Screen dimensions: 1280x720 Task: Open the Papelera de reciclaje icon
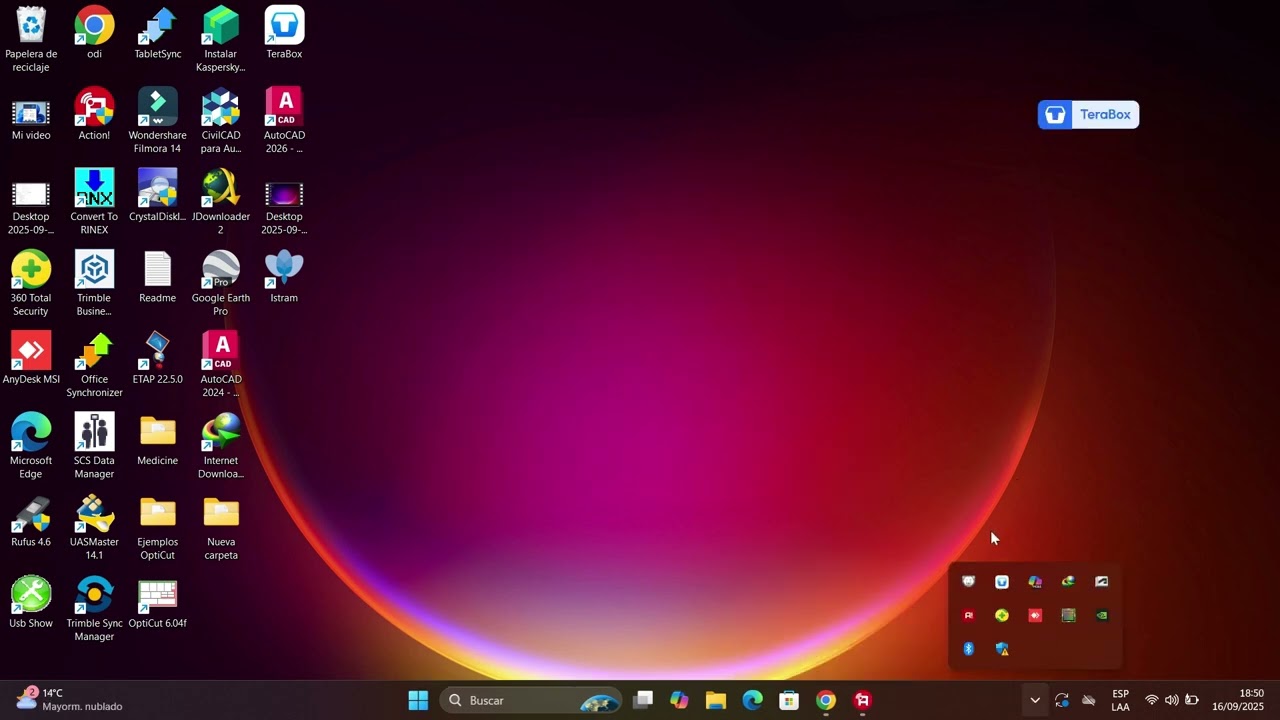coord(31,40)
